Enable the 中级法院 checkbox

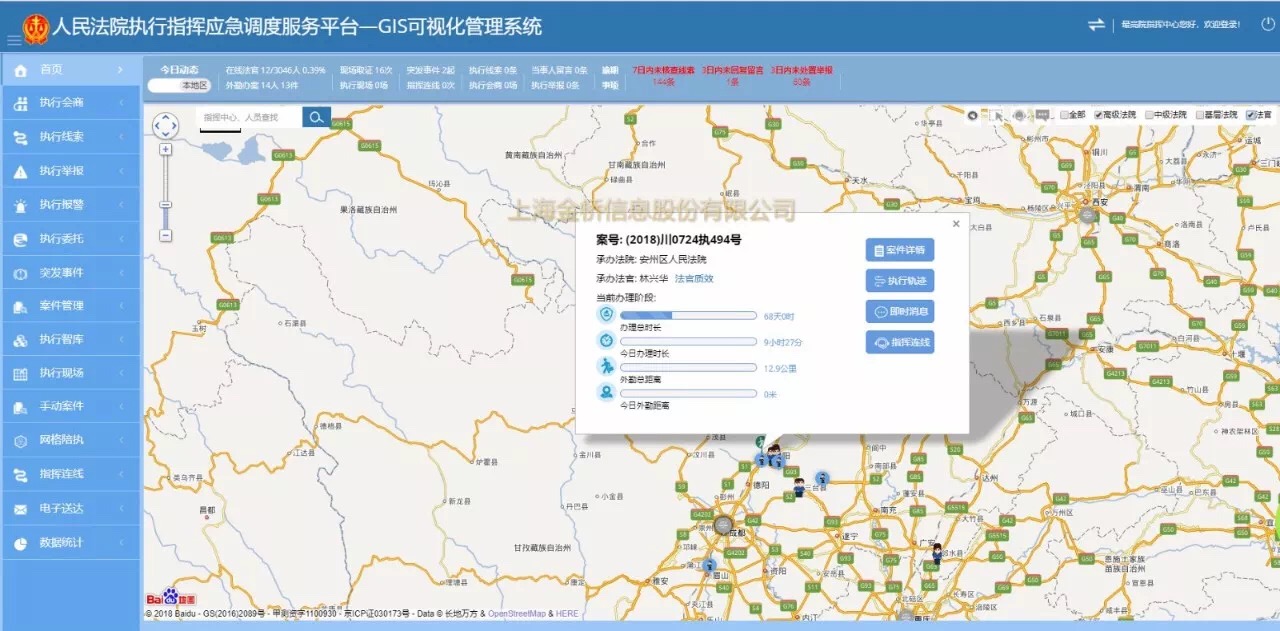click(1150, 115)
